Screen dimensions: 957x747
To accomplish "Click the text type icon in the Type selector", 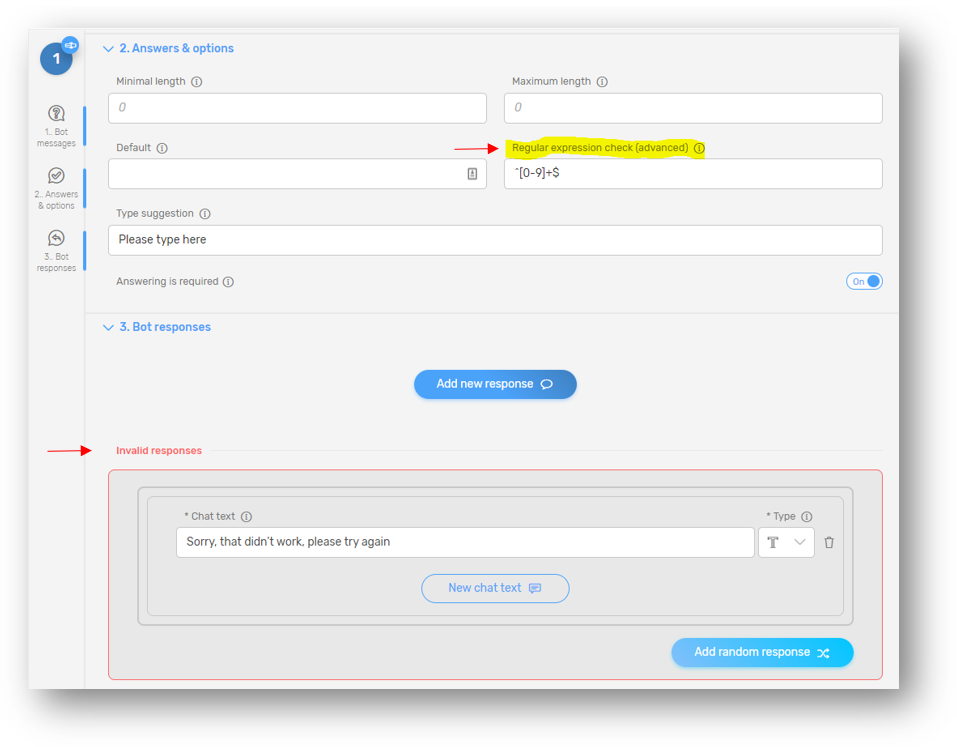I will tap(774, 542).
